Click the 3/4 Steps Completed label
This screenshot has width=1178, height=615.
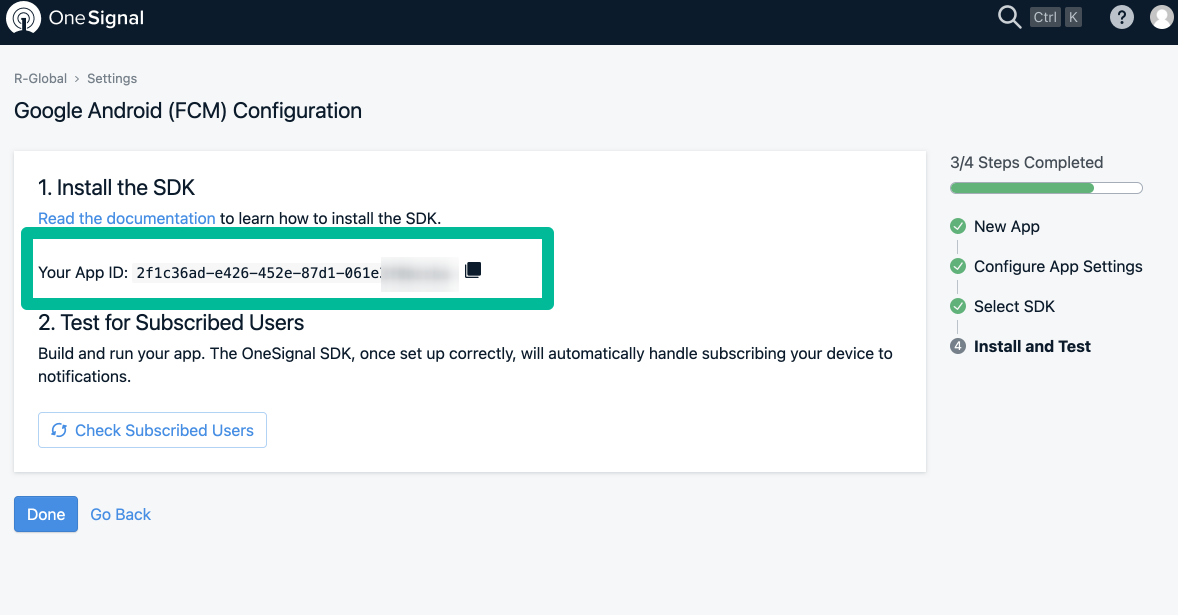tap(1026, 162)
